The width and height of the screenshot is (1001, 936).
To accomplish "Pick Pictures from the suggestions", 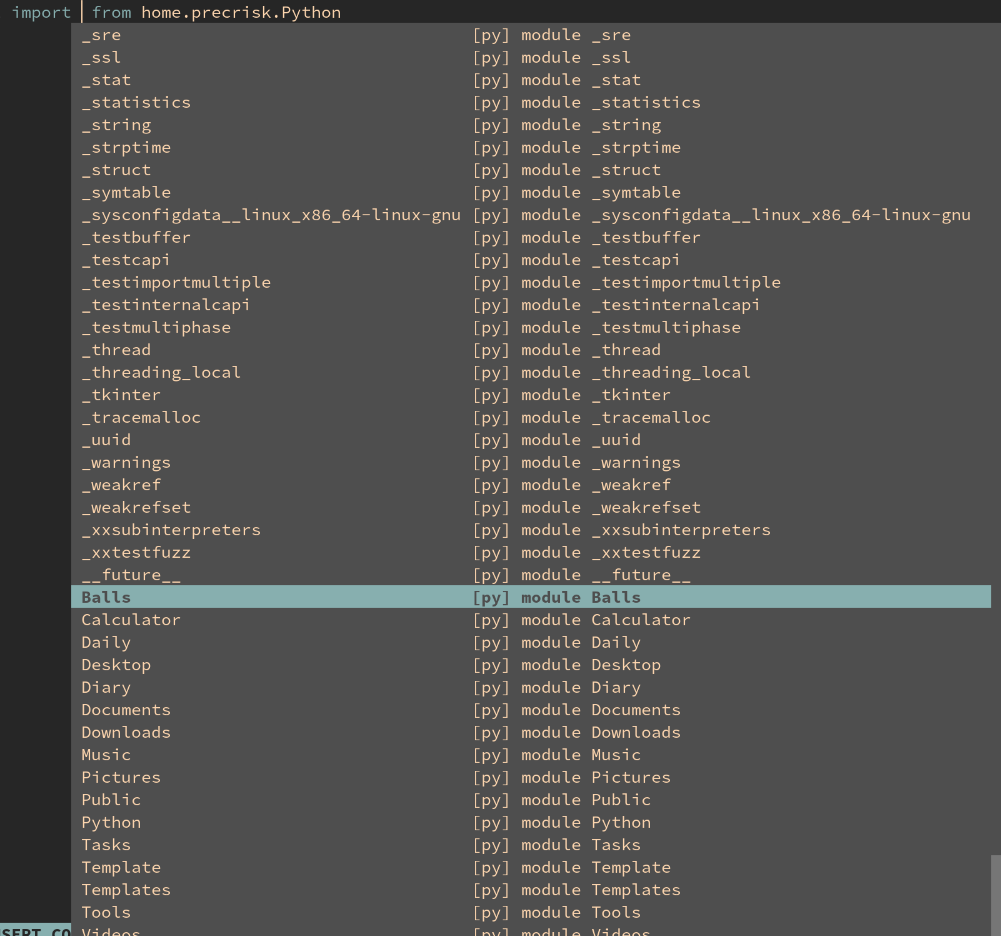I will click(x=531, y=778).
